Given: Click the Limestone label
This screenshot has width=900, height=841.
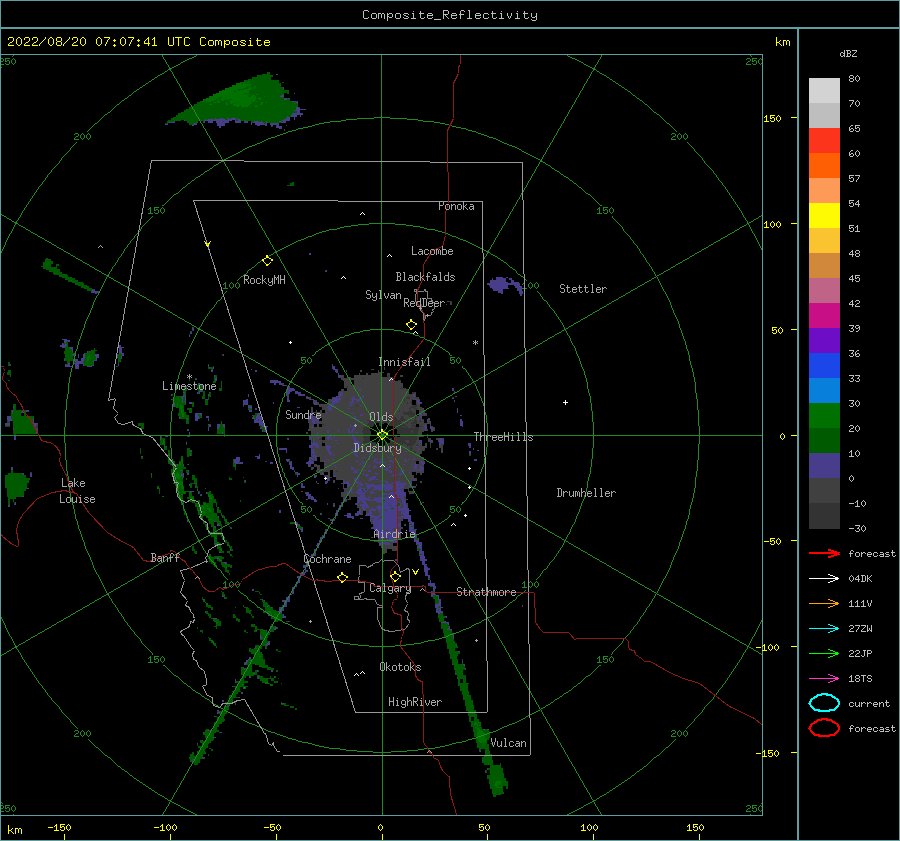Looking at the screenshot, I should tap(189, 386).
